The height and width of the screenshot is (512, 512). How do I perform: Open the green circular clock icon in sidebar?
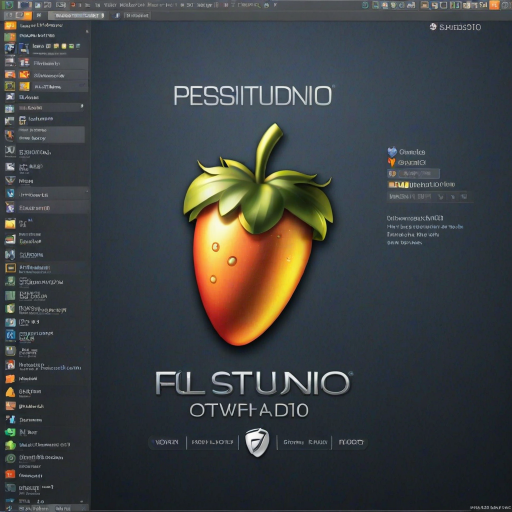10,458
